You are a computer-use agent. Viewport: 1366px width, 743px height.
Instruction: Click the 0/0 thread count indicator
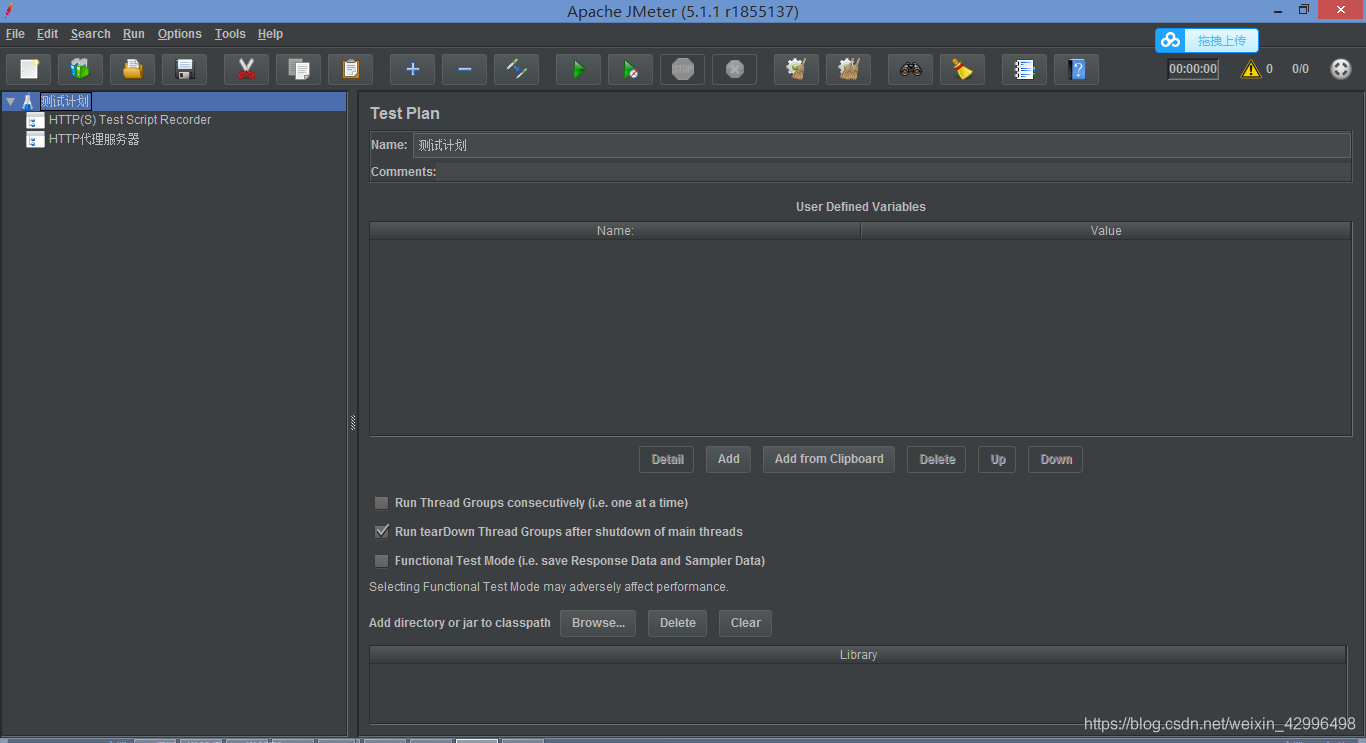[1300, 69]
